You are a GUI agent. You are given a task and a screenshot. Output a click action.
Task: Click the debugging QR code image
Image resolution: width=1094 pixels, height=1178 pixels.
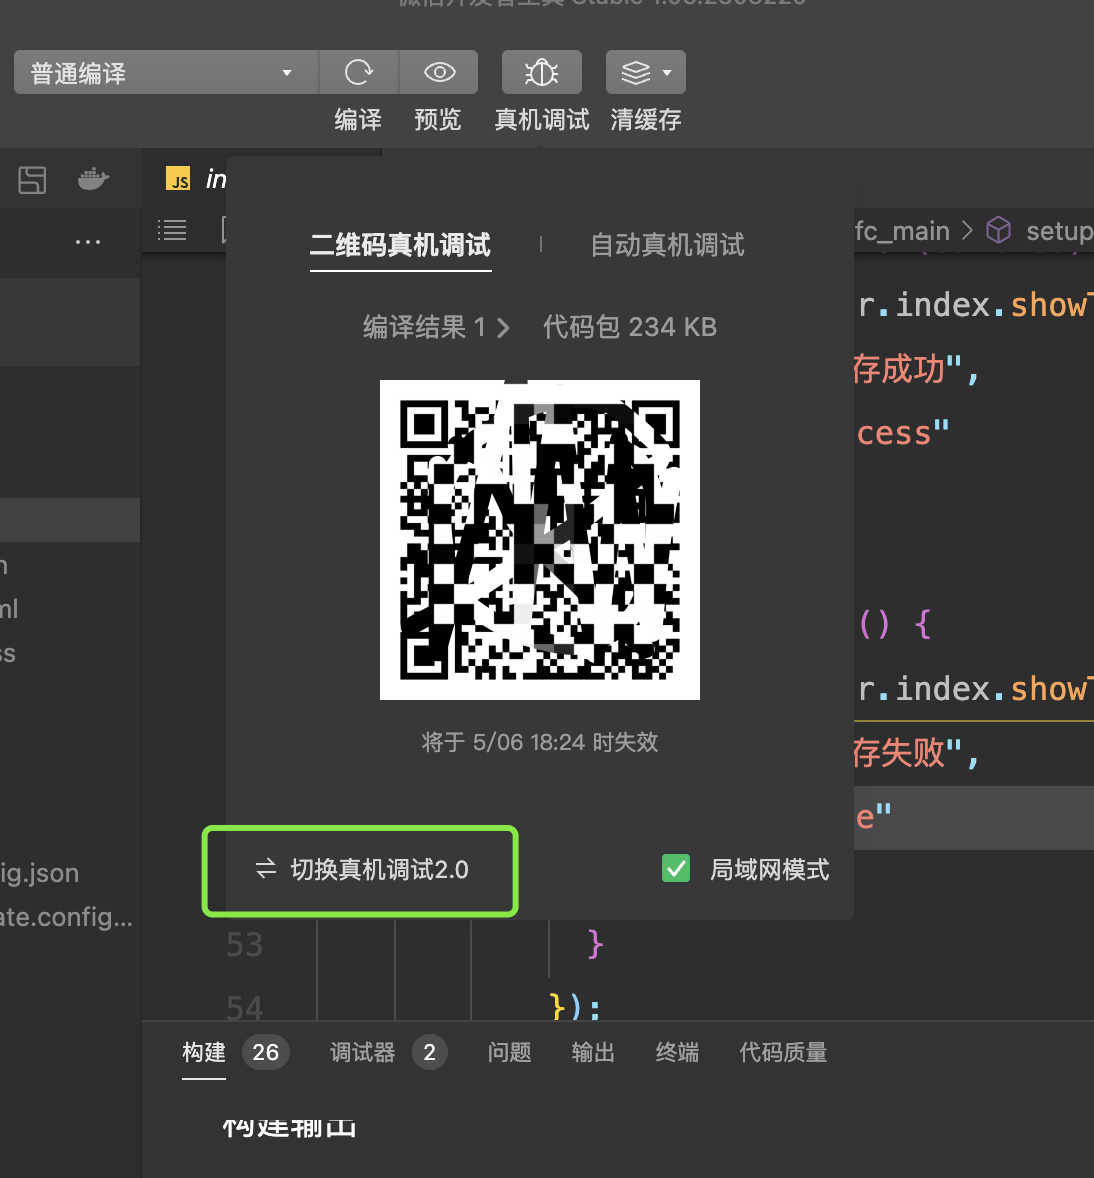point(539,539)
